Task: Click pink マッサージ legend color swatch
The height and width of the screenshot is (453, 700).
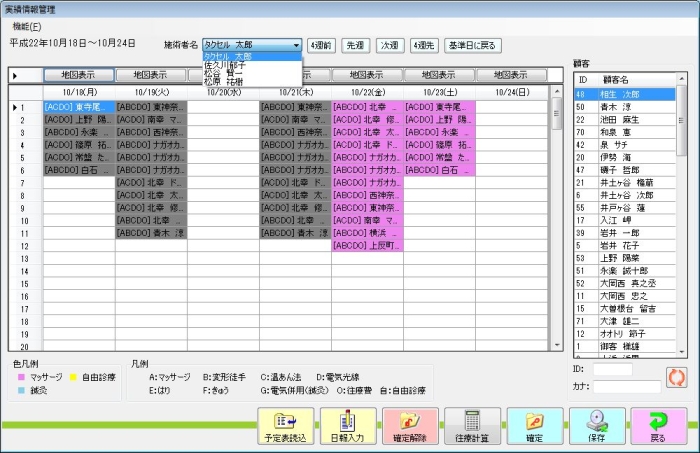Action: tap(21, 378)
